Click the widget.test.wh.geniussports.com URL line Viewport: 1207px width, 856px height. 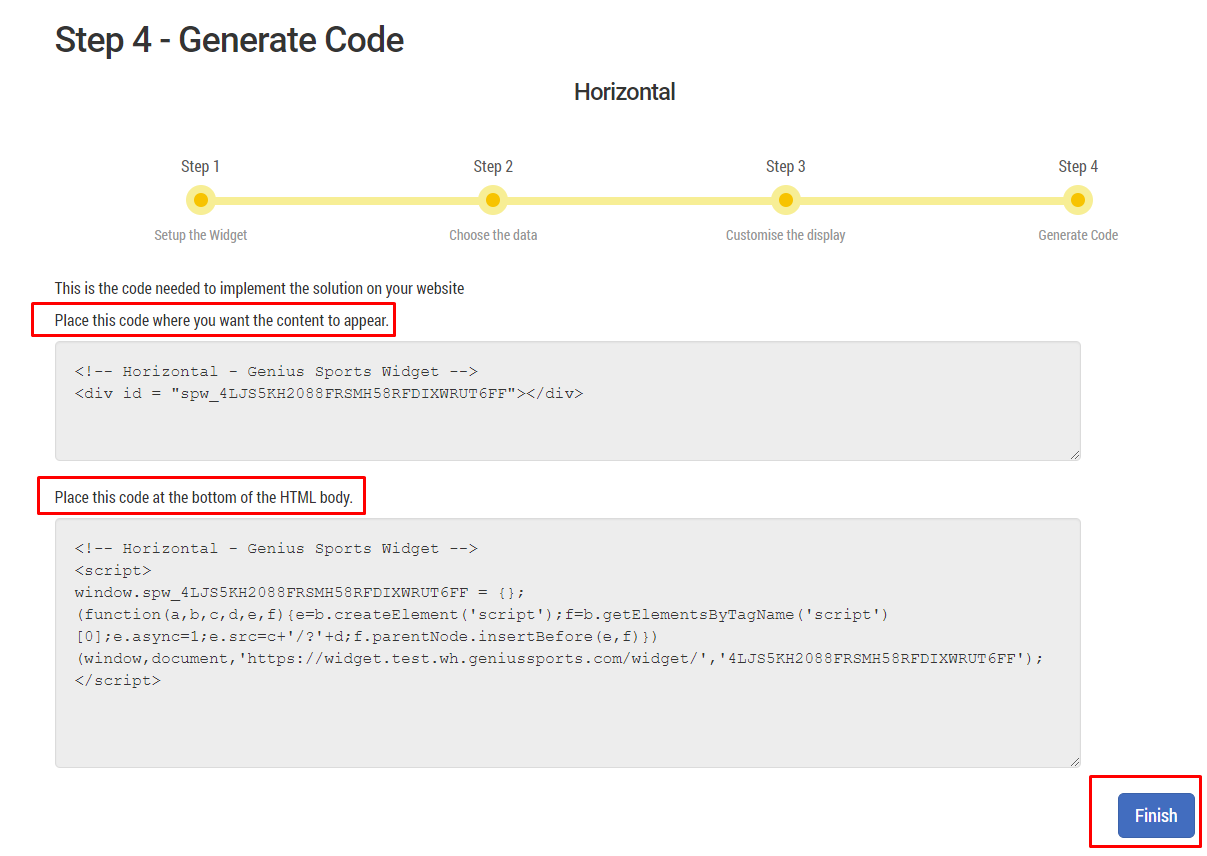point(559,658)
